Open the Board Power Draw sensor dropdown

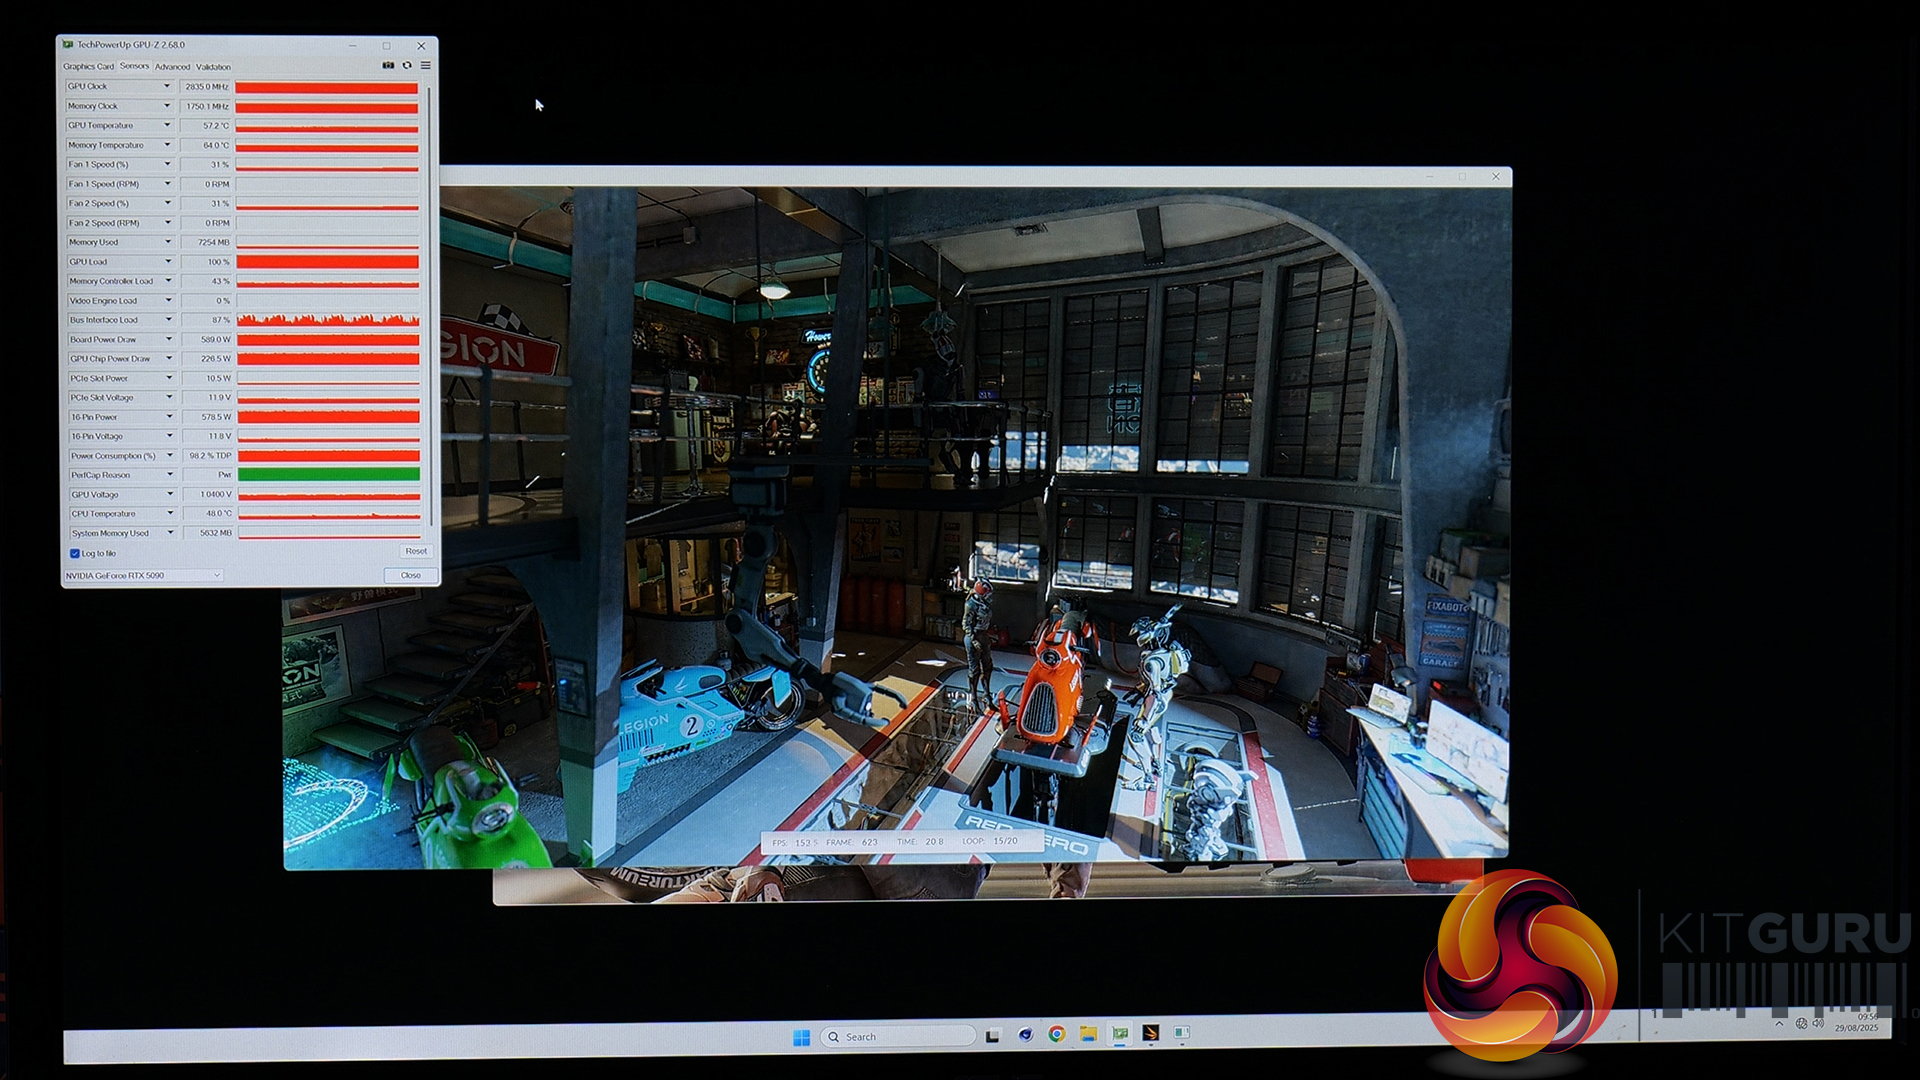pyautogui.click(x=169, y=339)
